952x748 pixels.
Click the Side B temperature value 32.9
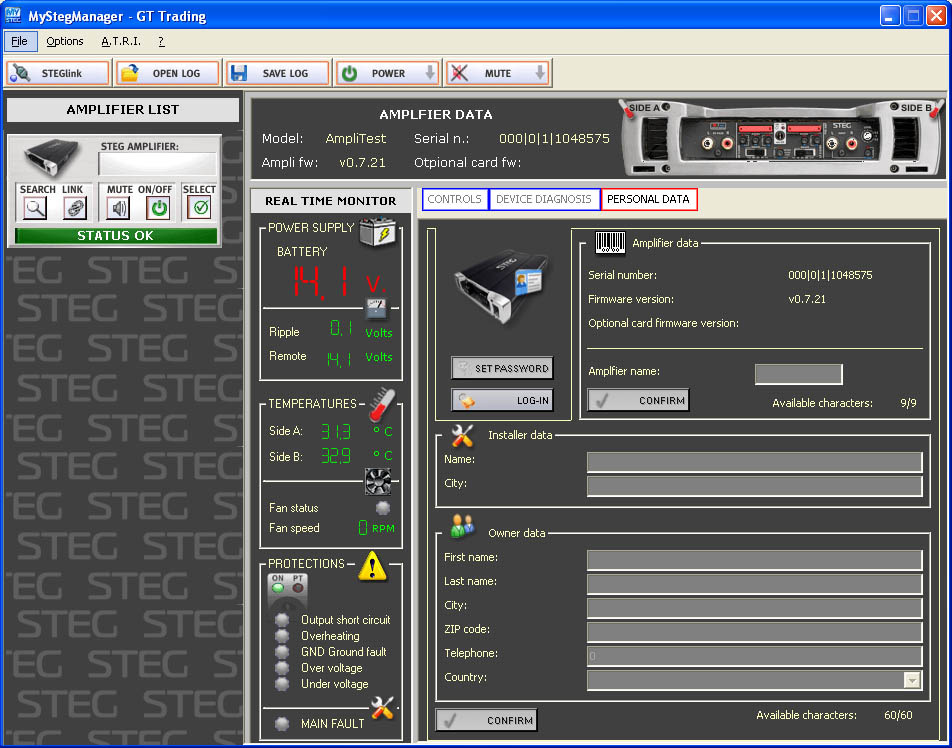click(x=336, y=455)
